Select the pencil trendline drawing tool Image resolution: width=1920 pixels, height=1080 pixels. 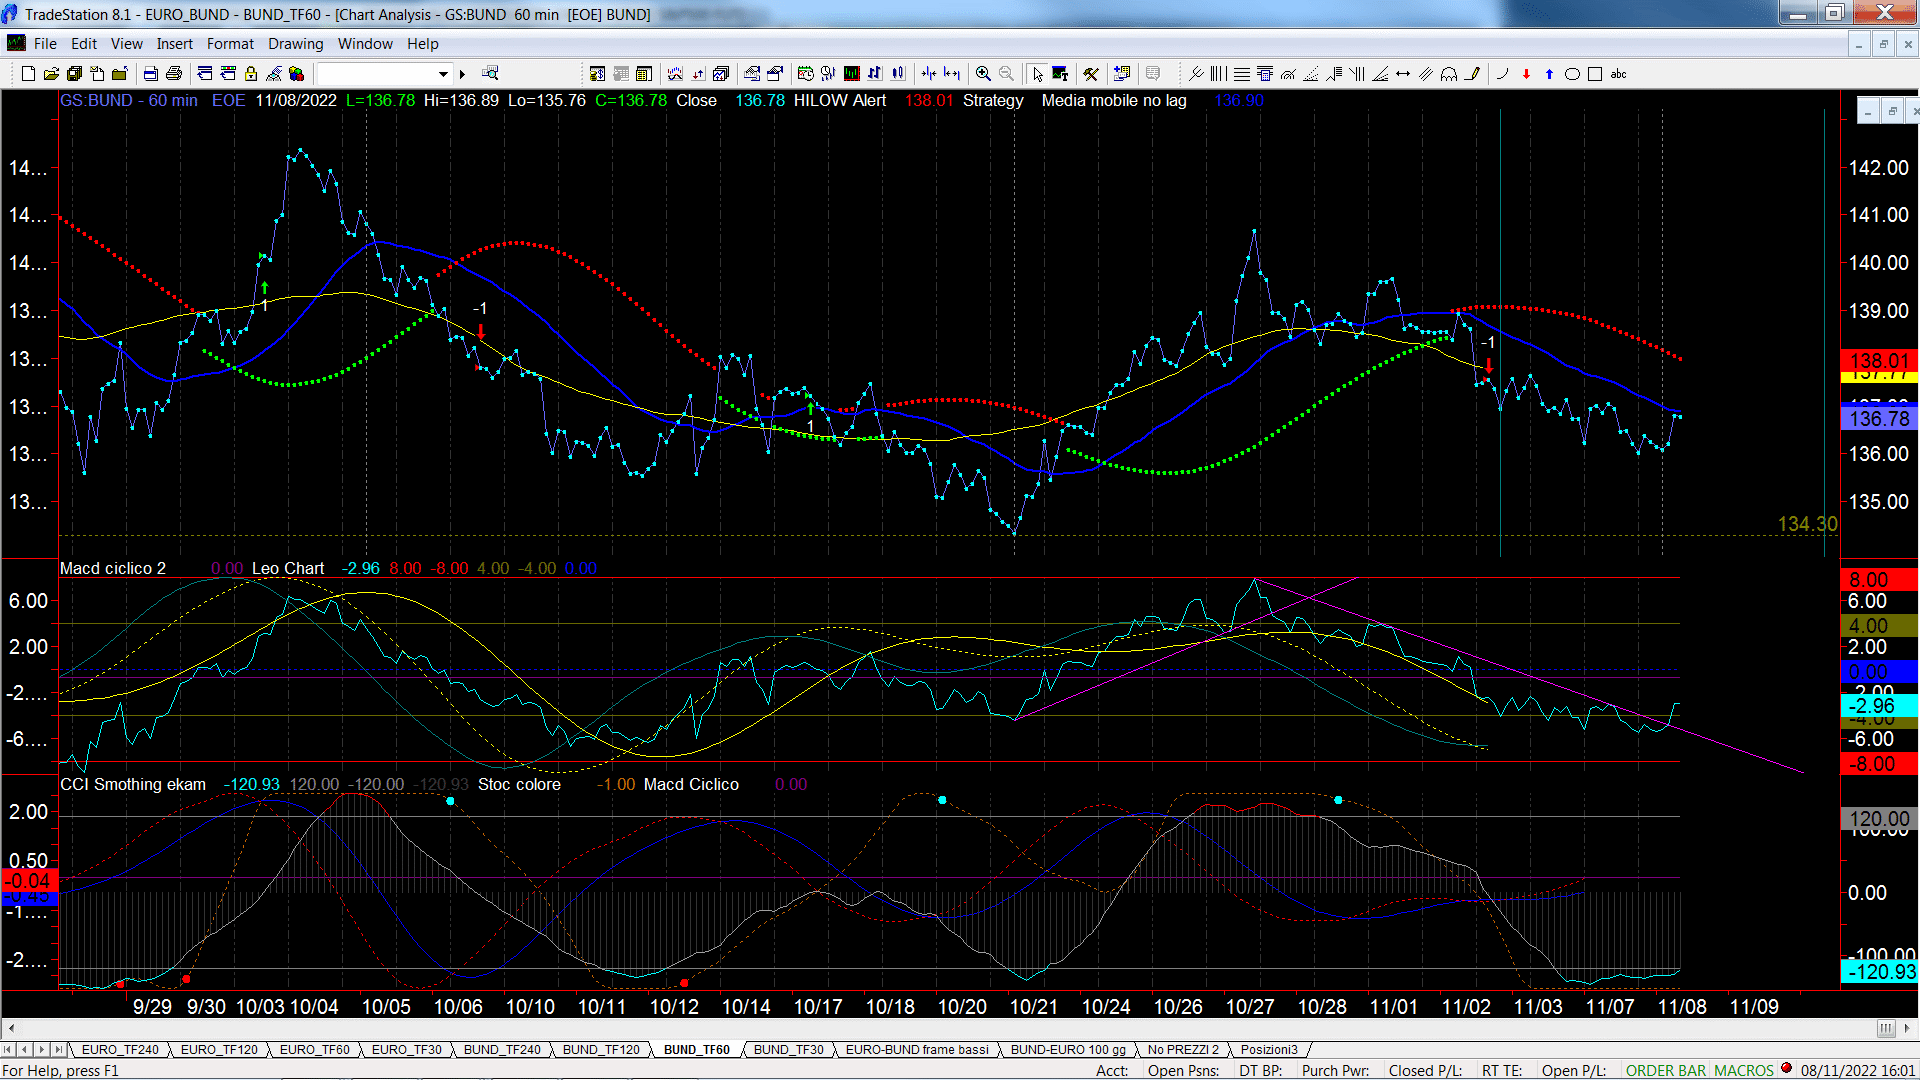[x=1472, y=73]
